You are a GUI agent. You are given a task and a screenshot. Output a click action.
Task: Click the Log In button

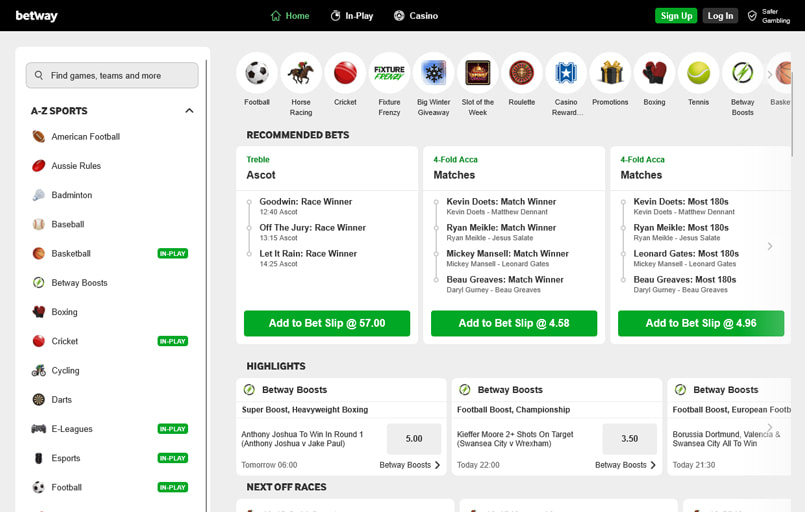720,16
